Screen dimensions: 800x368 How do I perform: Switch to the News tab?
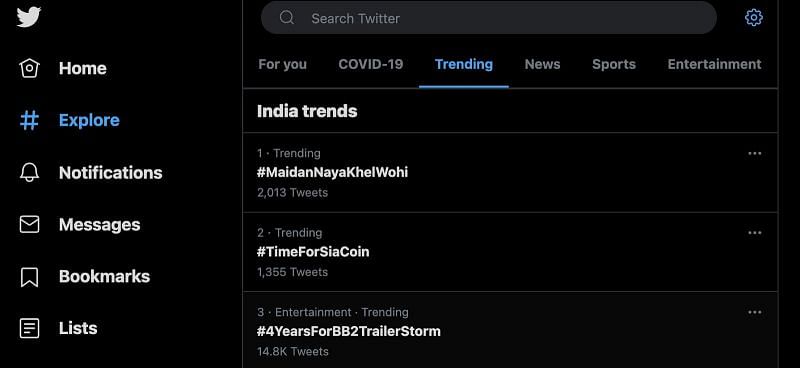pyautogui.click(x=542, y=64)
